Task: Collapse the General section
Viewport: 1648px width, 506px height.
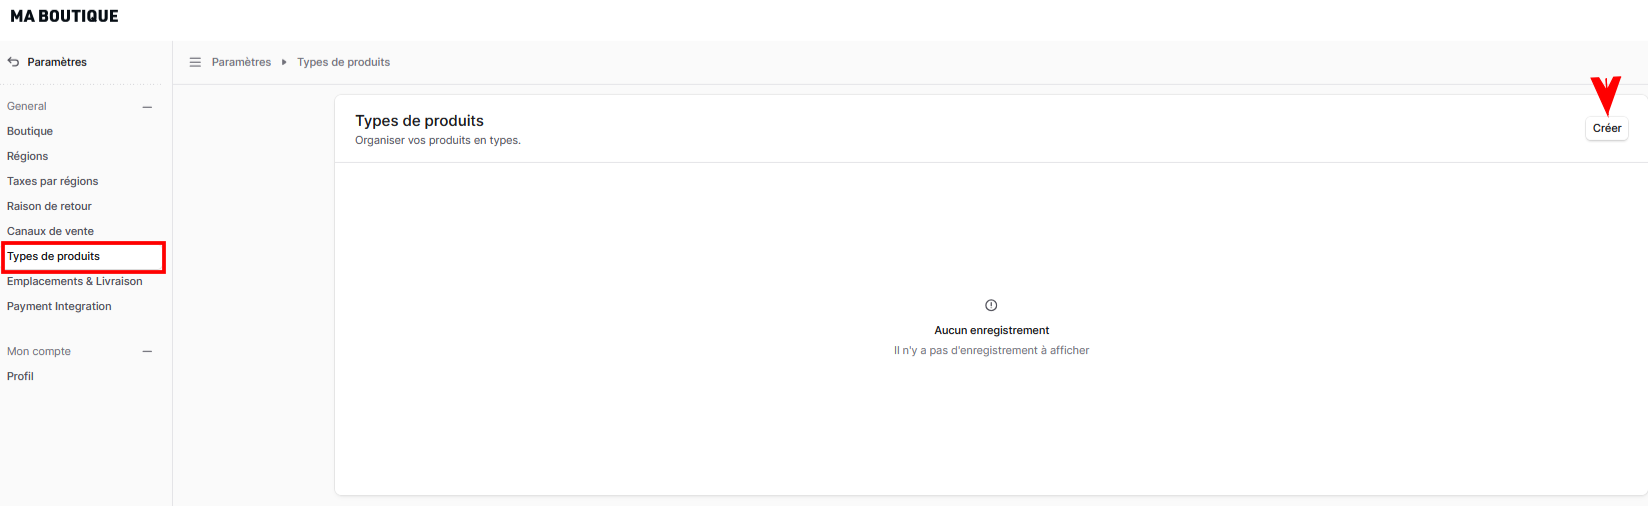Action: (x=147, y=107)
